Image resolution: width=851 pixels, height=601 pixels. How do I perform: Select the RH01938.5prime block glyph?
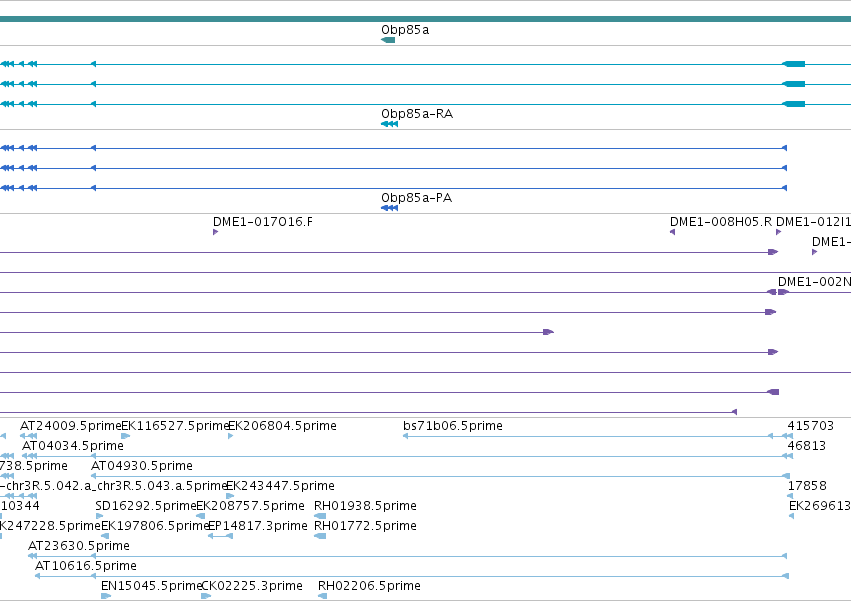(x=320, y=516)
